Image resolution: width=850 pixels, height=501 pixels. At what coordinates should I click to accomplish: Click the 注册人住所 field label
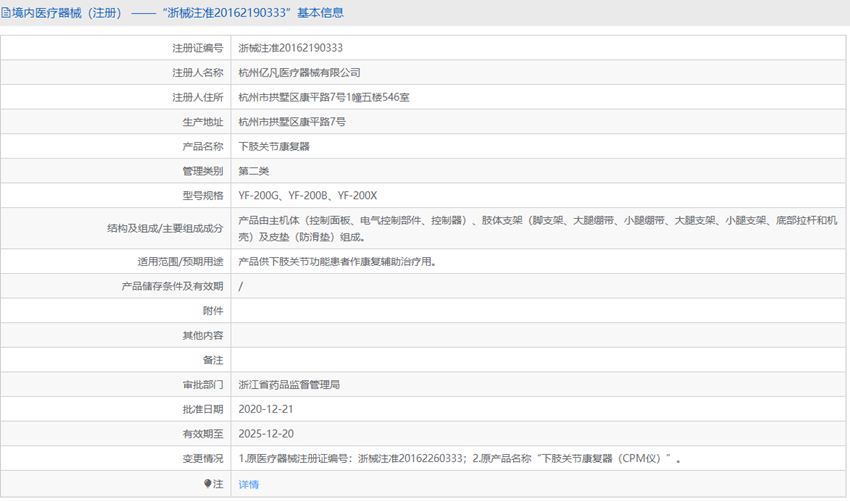tap(198, 98)
